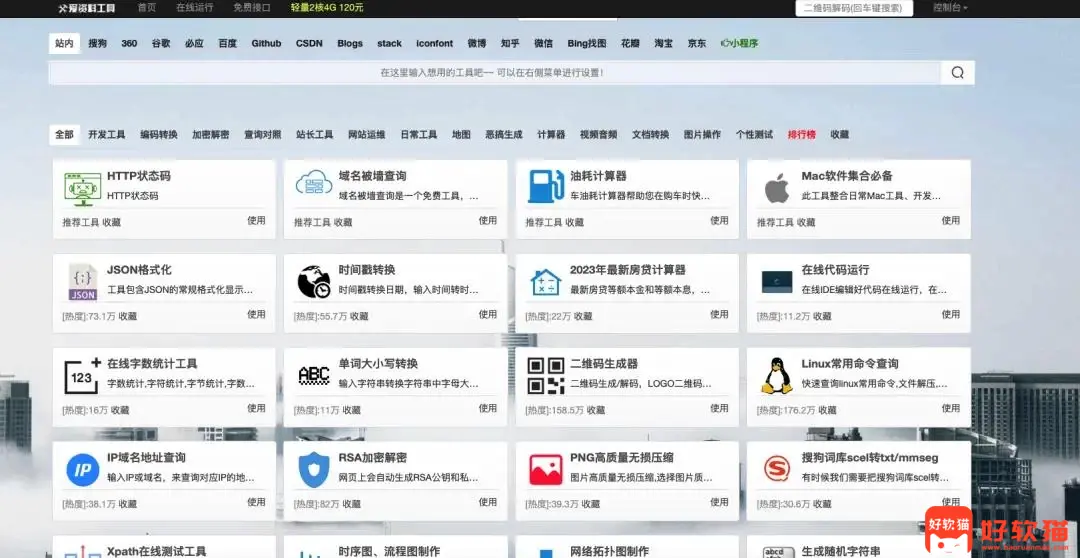Open the 小程序 link

point(739,43)
